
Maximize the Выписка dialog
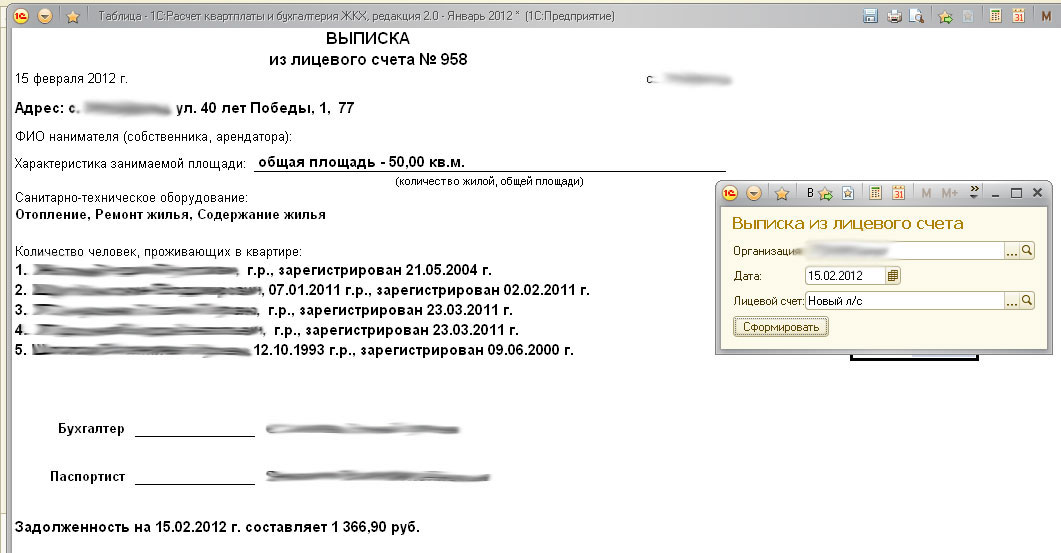pyautogui.click(x=1016, y=194)
